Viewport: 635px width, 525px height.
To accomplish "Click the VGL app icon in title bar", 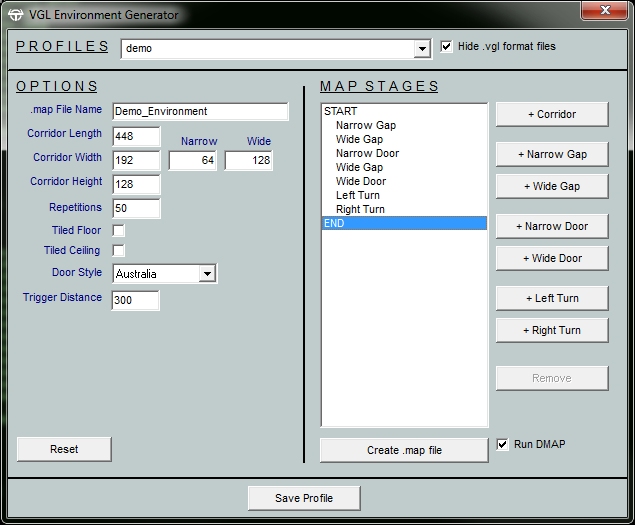I will (x=15, y=15).
